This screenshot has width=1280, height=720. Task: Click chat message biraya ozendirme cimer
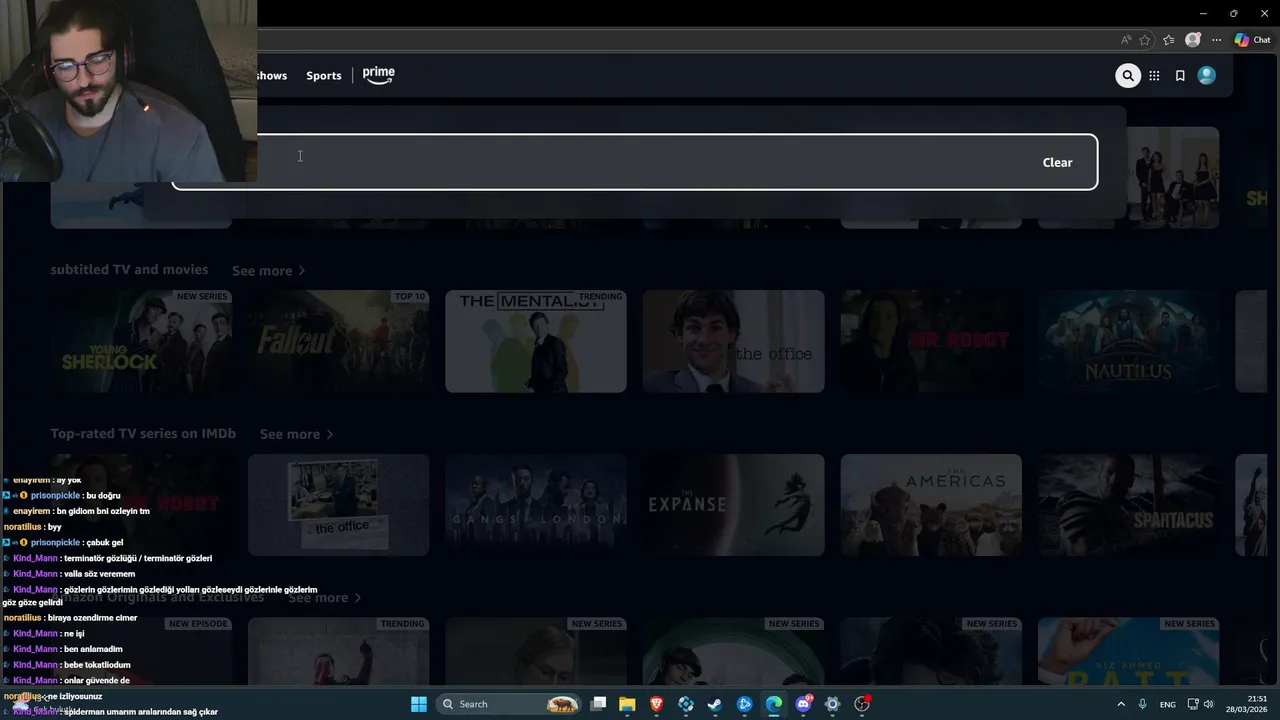[x=93, y=618]
